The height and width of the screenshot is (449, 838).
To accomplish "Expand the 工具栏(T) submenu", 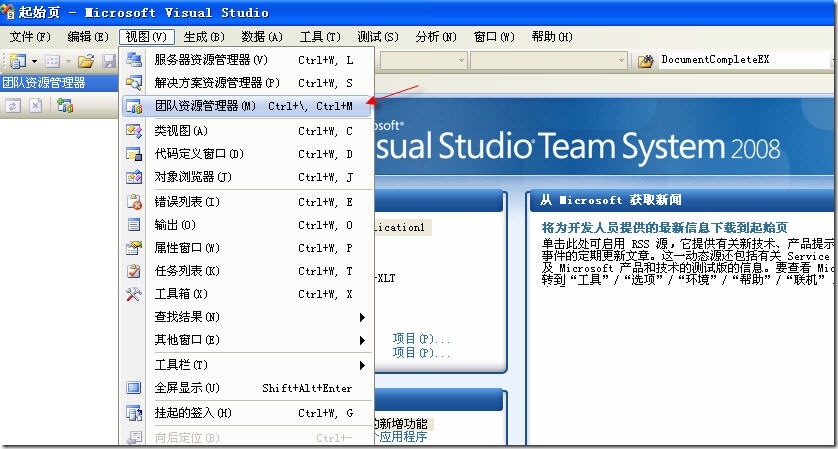I will click(x=246, y=365).
